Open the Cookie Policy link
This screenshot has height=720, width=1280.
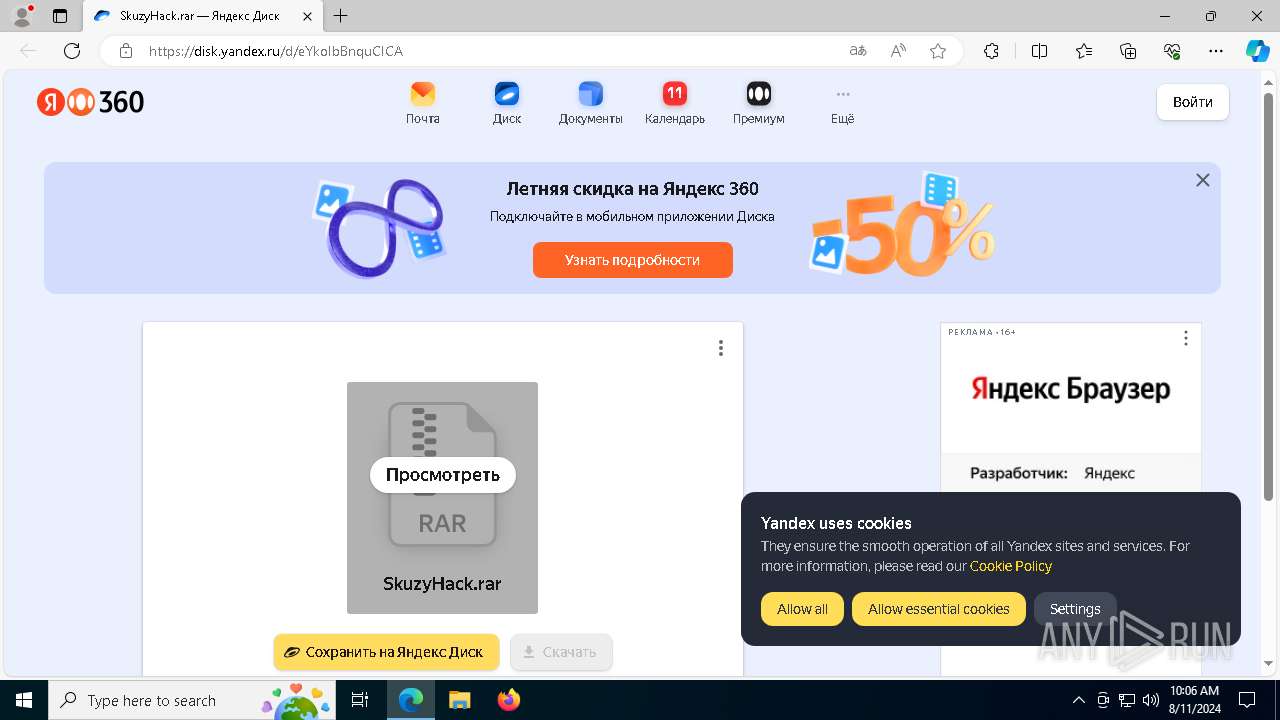coord(1011,566)
